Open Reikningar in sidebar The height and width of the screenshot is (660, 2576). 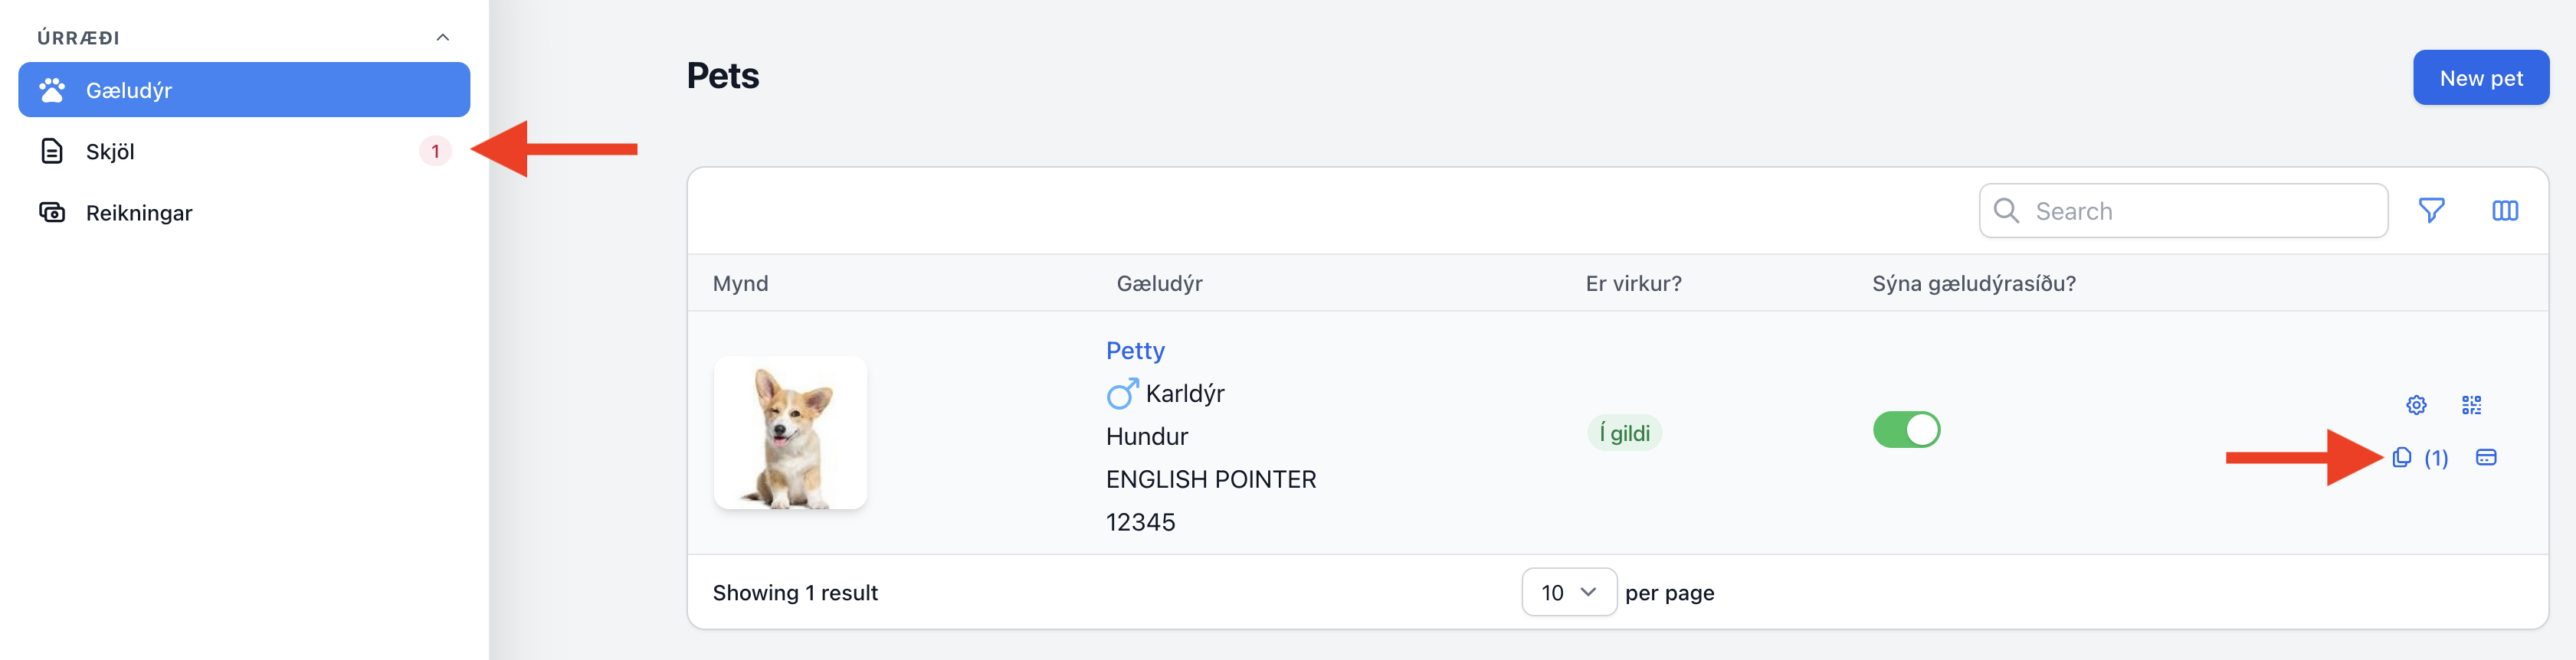244,212
